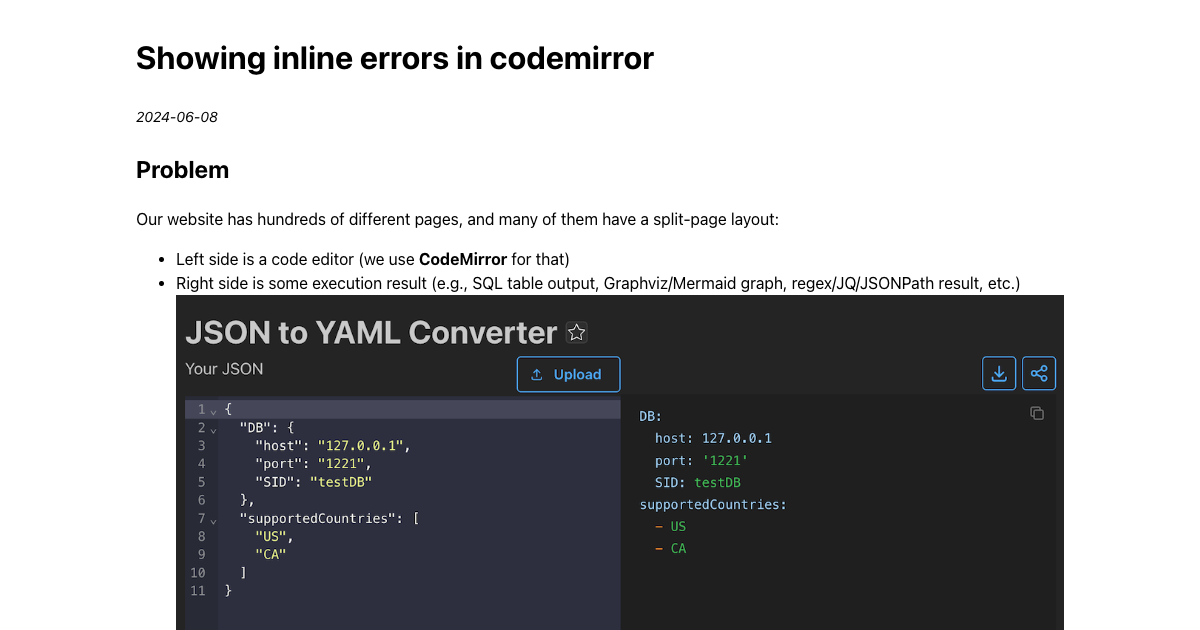
Task: Open the share options
Action: (x=1038, y=372)
